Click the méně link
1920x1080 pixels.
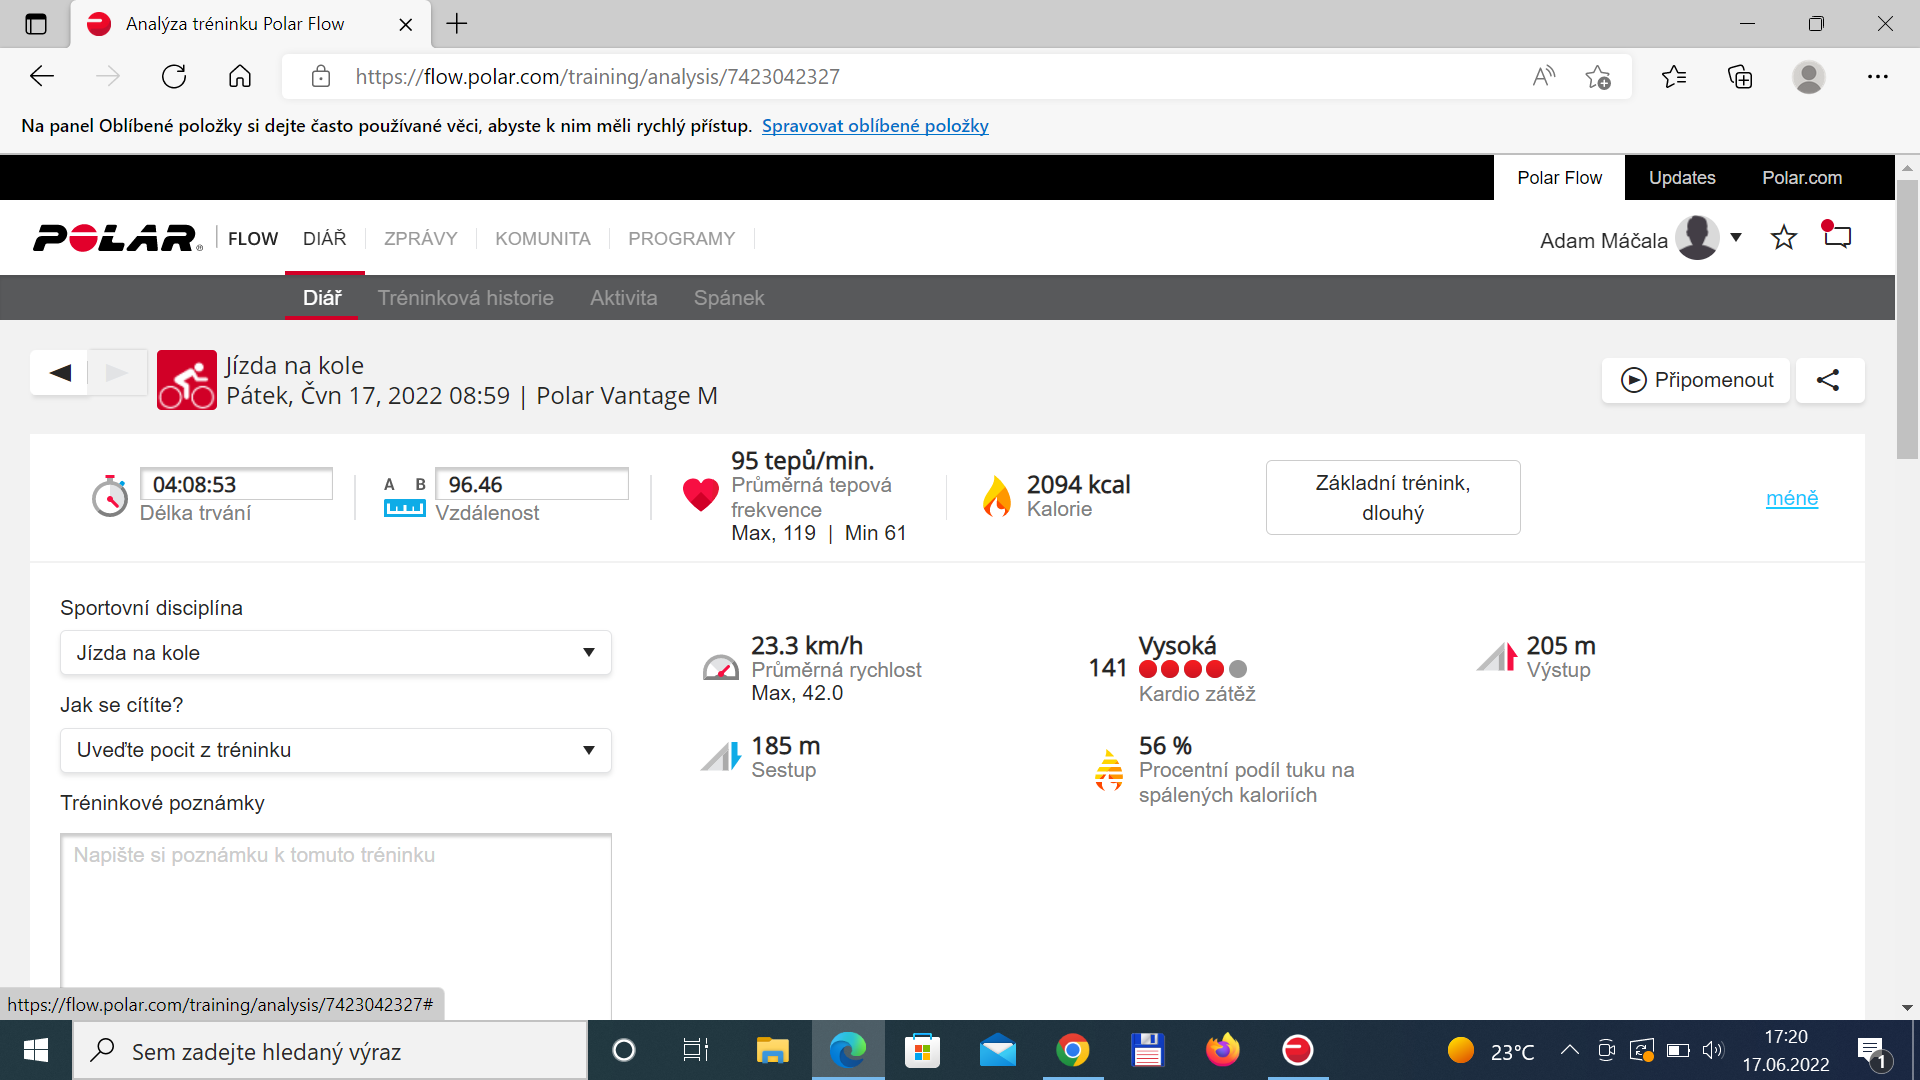1792,498
